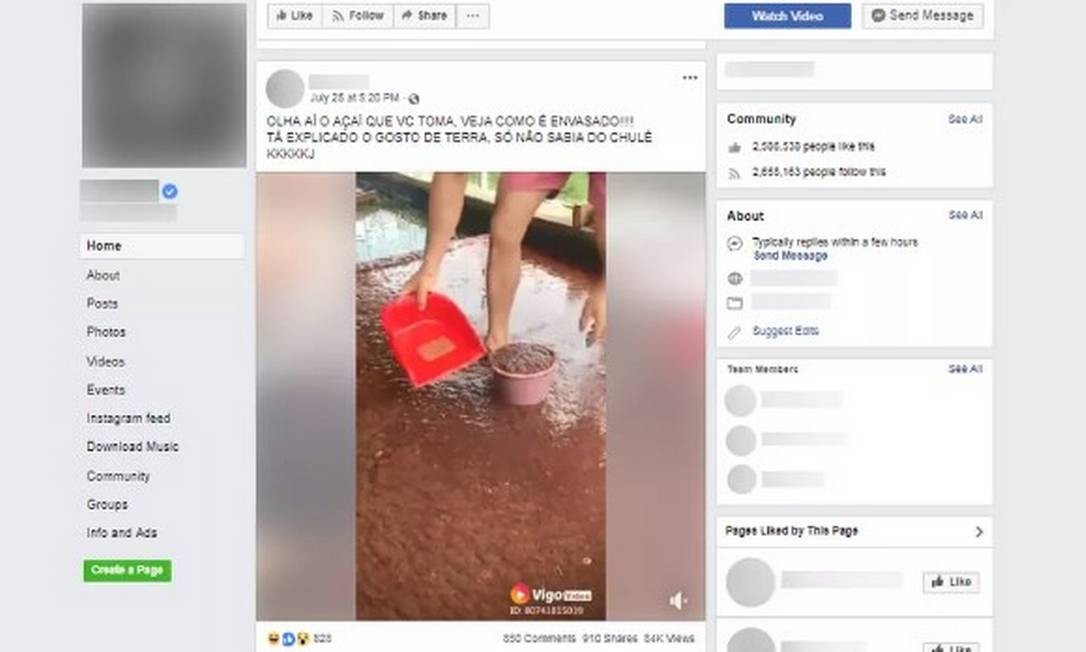Open the page's more options ellipsis menu

coord(472,16)
